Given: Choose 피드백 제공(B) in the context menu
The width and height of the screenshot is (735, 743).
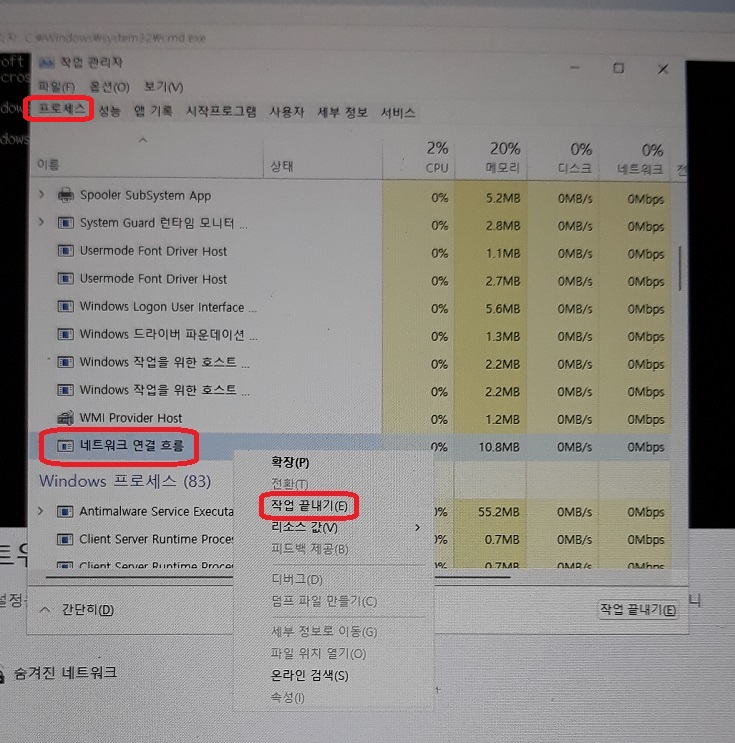Looking at the screenshot, I should point(309,549).
